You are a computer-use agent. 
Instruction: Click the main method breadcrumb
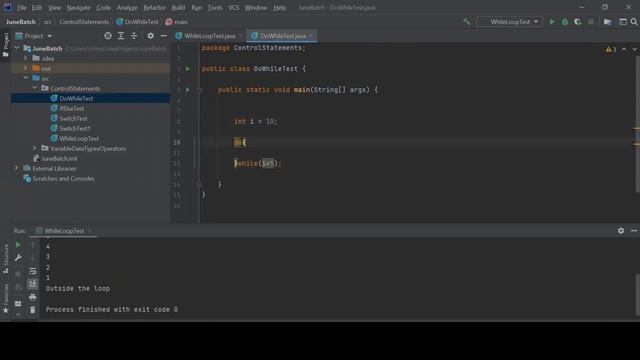(x=177, y=22)
